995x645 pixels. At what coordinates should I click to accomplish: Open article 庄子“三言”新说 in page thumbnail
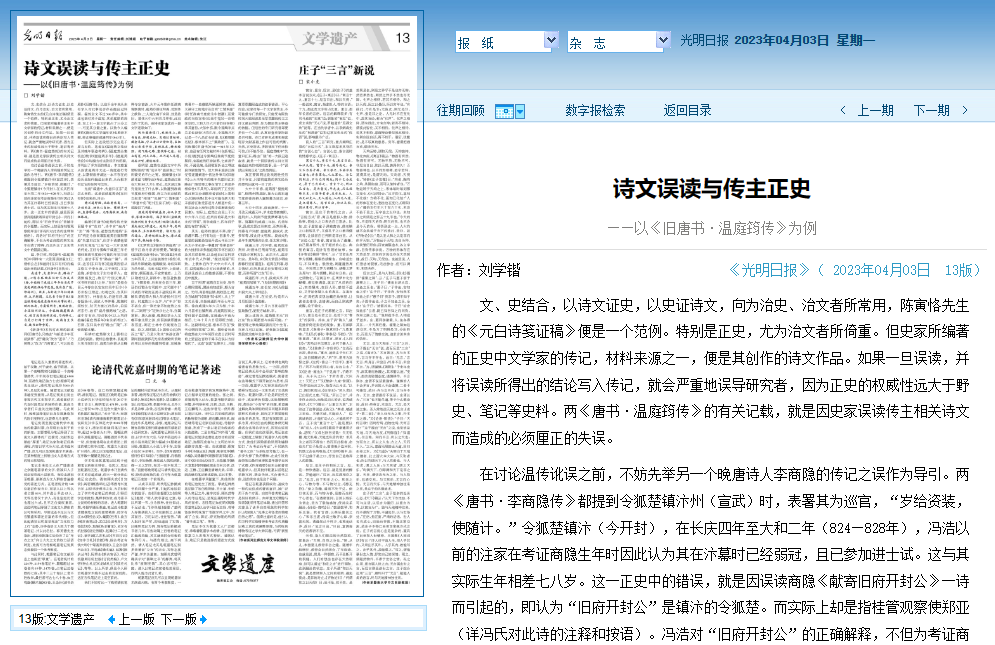point(336,70)
